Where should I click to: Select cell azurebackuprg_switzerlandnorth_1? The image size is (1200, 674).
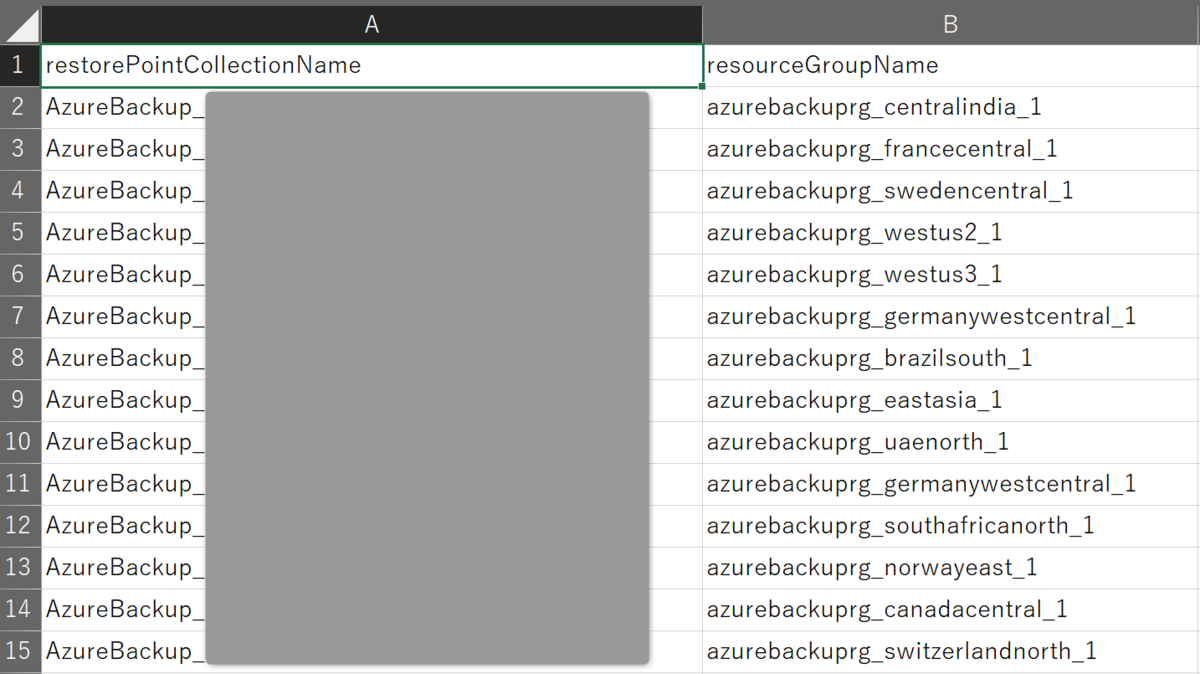tap(951, 652)
